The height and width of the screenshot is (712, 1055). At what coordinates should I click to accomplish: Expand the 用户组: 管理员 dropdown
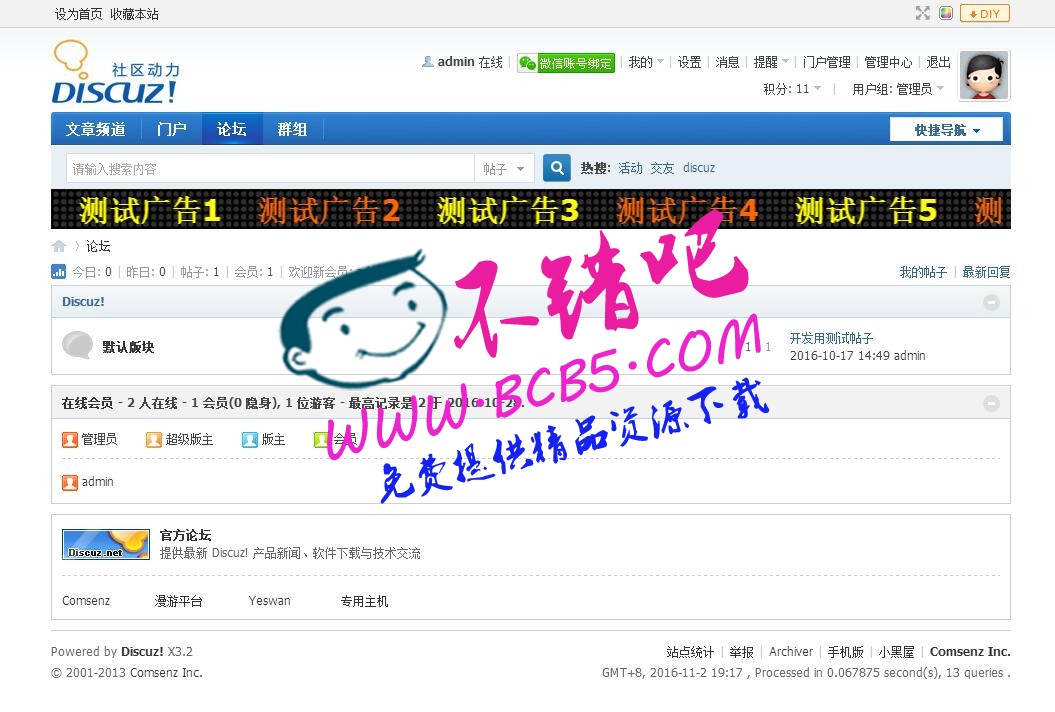(x=898, y=89)
